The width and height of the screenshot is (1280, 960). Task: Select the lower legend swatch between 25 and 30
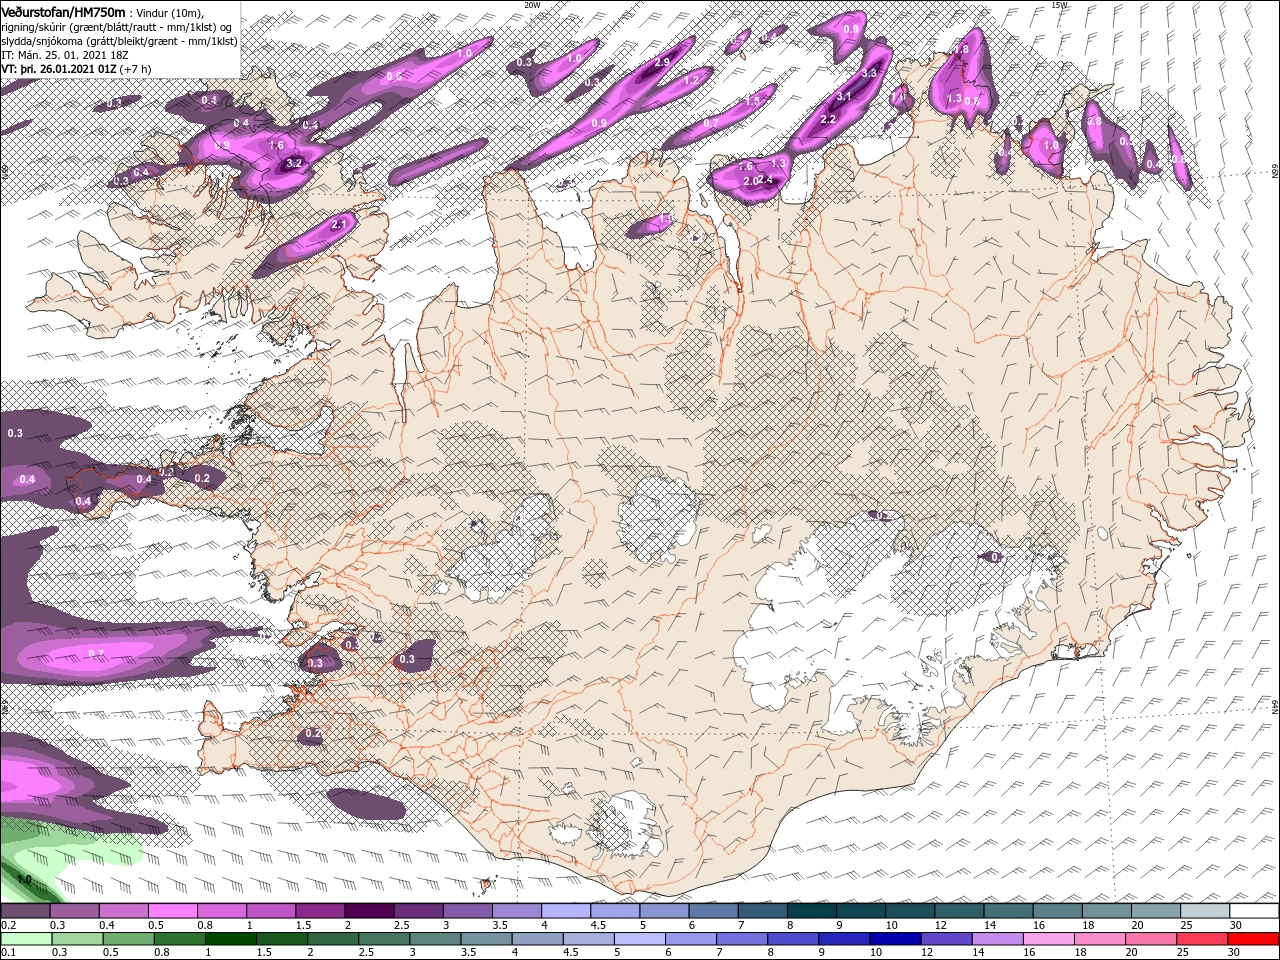[x=1202, y=939]
